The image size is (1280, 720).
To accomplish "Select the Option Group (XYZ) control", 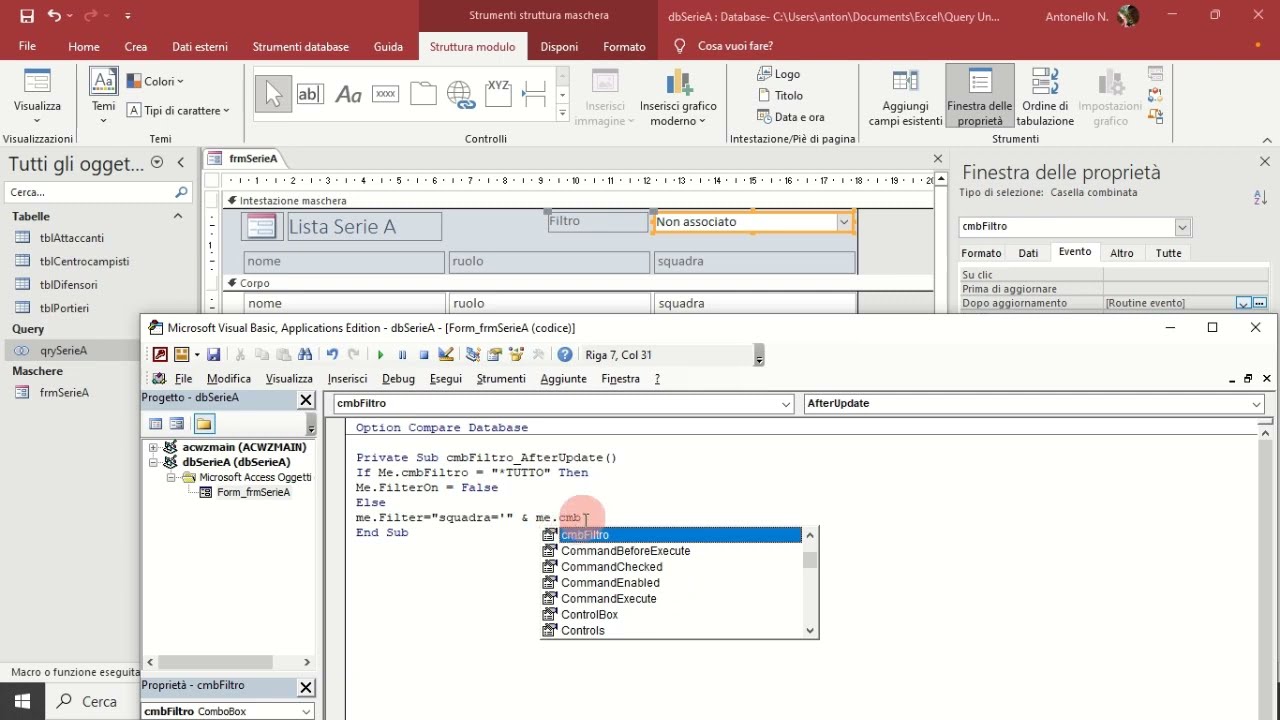I will coord(498,94).
